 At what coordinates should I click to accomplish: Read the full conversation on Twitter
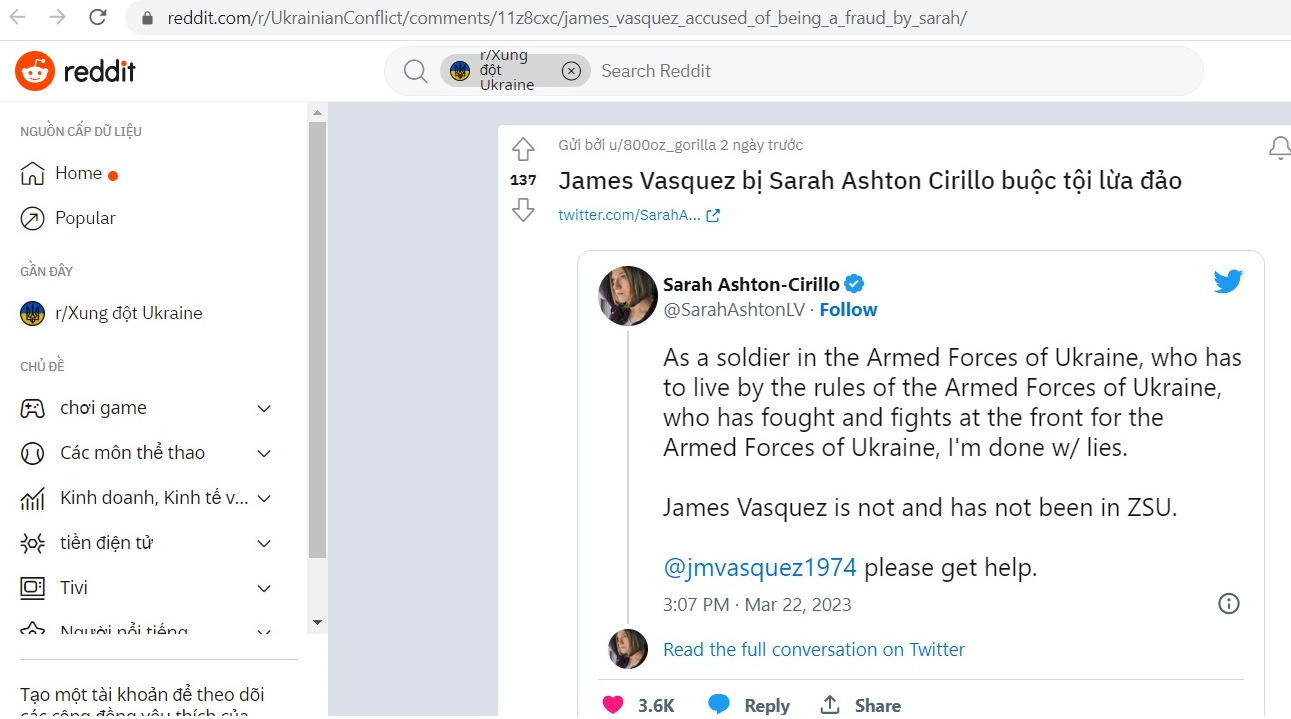[x=814, y=650]
